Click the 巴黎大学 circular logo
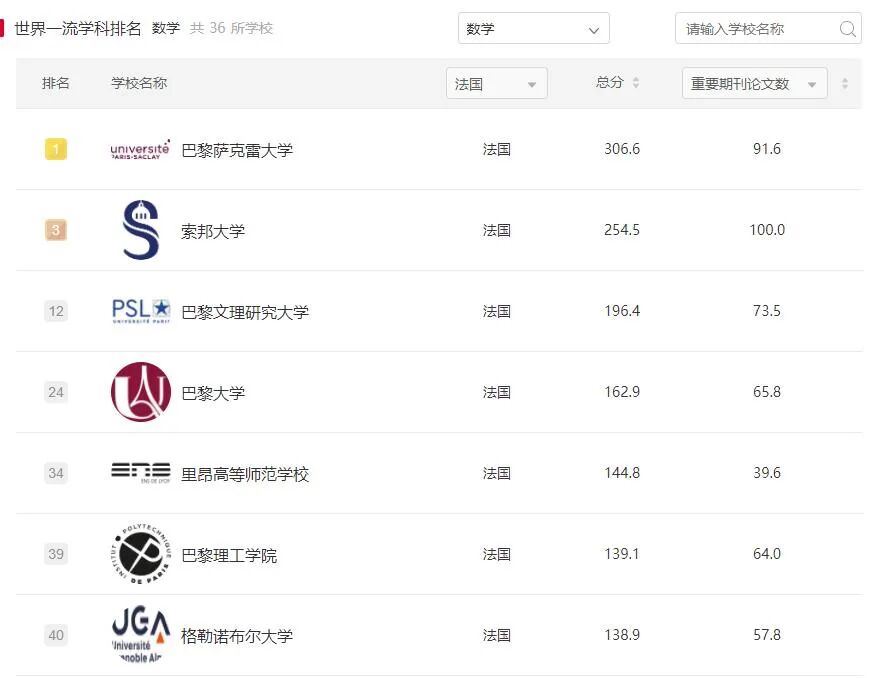Image resolution: width=878 pixels, height=678 pixels. pos(139,392)
